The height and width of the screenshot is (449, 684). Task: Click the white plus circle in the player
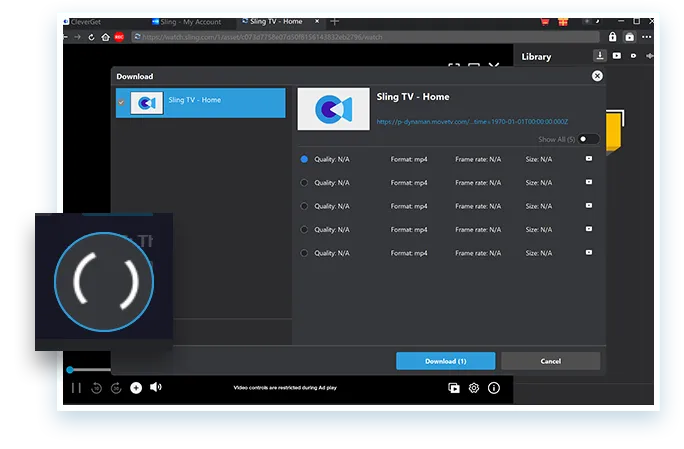tap(136, 387)
